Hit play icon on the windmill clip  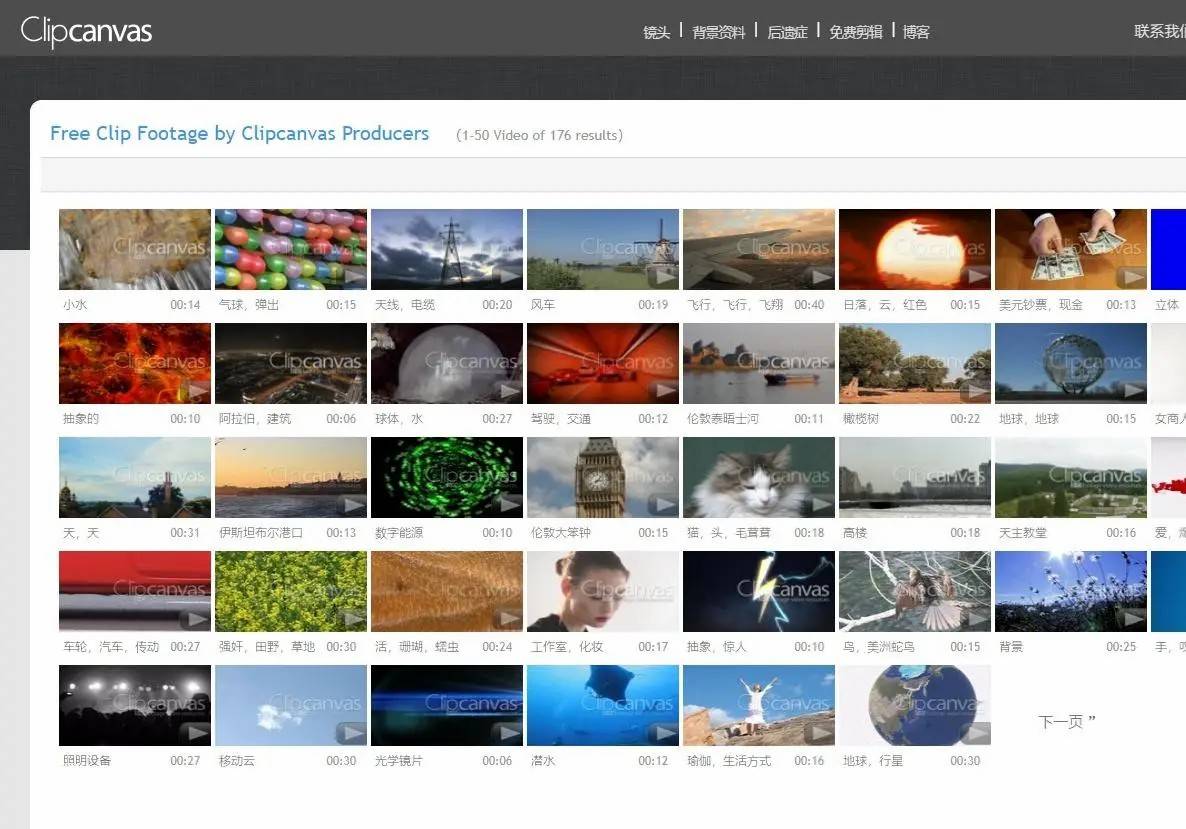(x=665, y=277)
